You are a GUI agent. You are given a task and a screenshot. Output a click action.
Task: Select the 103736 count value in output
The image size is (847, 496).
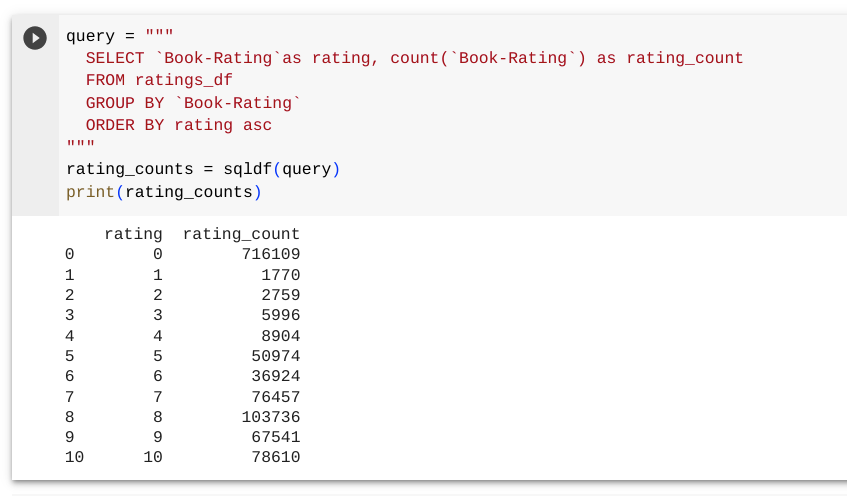pyautogui.click(x=270, y=417)
